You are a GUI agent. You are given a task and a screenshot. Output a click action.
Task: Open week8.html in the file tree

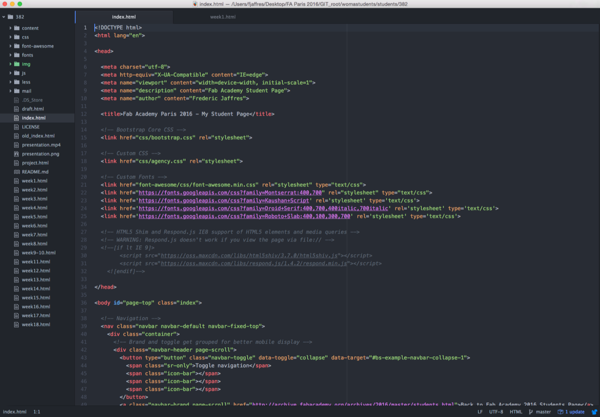coord(34,244)
